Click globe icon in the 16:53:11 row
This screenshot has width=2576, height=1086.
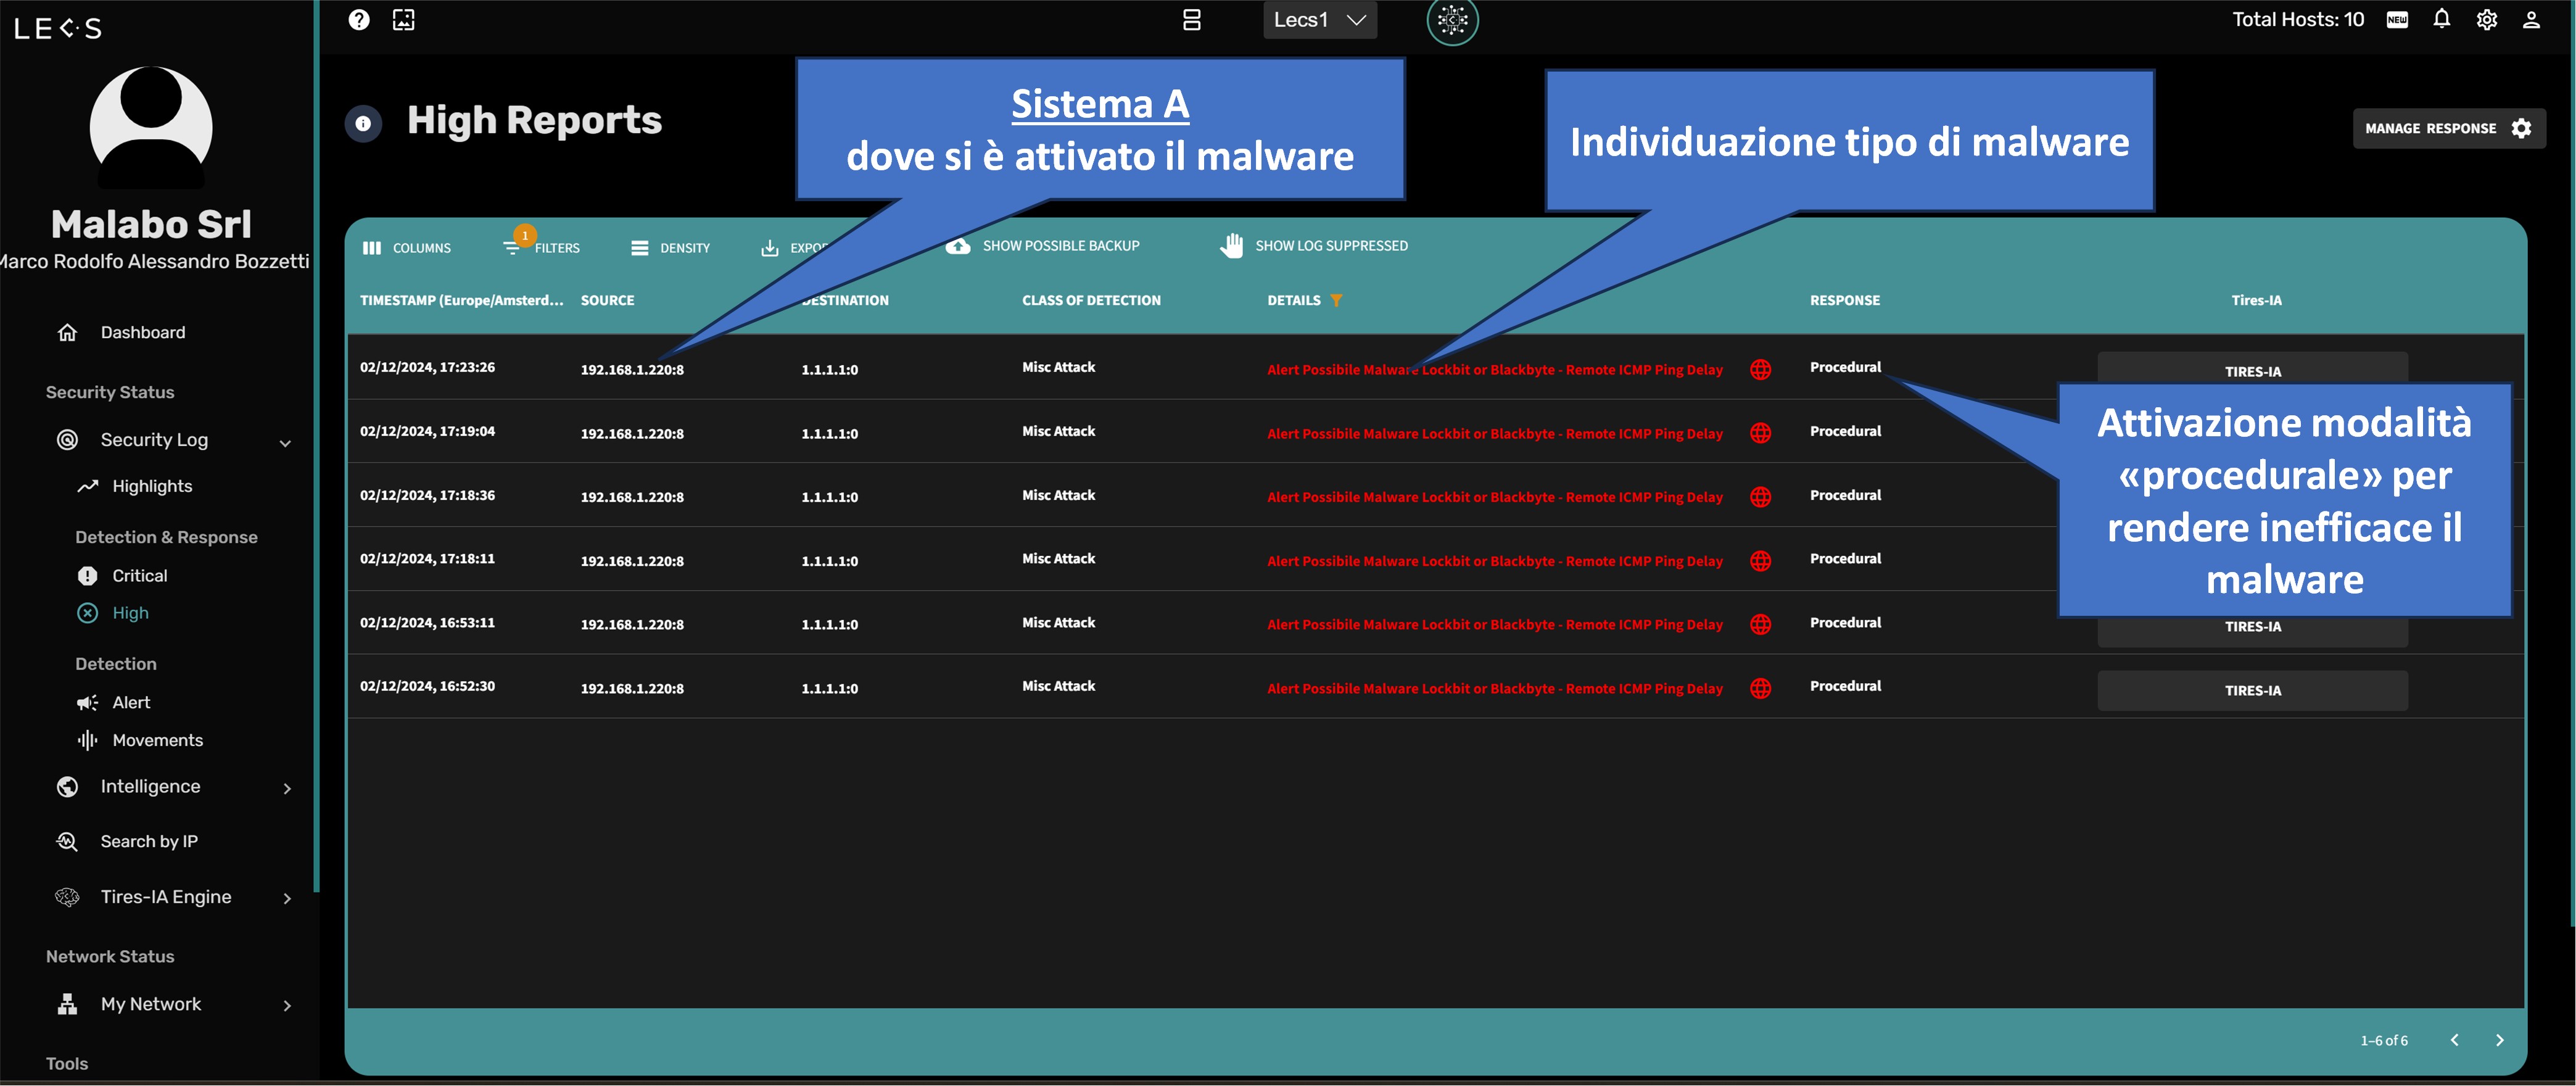click(1760, 624)
